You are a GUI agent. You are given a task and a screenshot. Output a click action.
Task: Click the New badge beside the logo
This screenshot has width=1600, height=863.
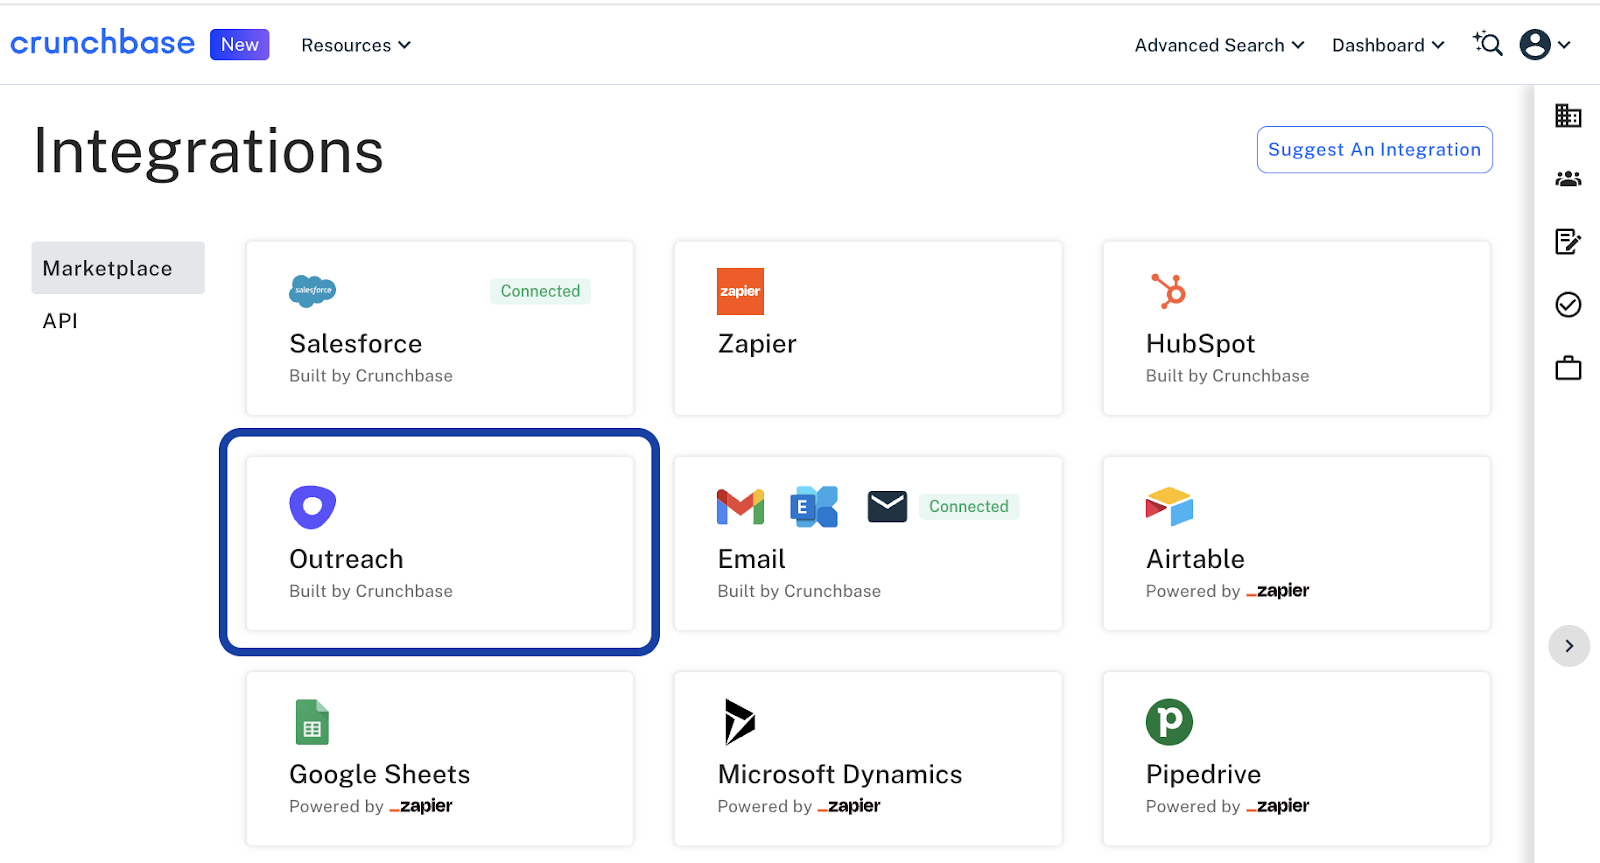[x=239, y=44]
